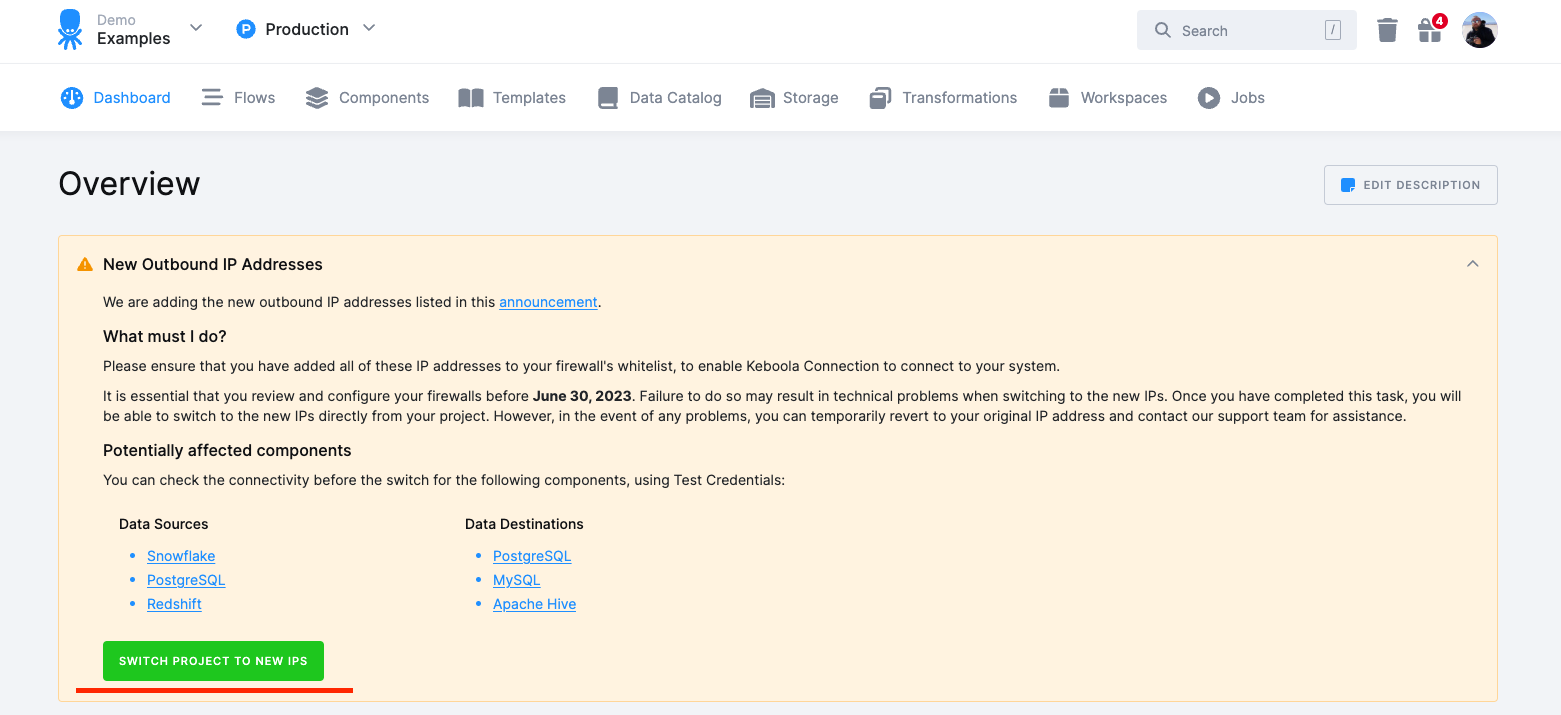Click the slash shortcut key hint in Search

coord(1333,30)
